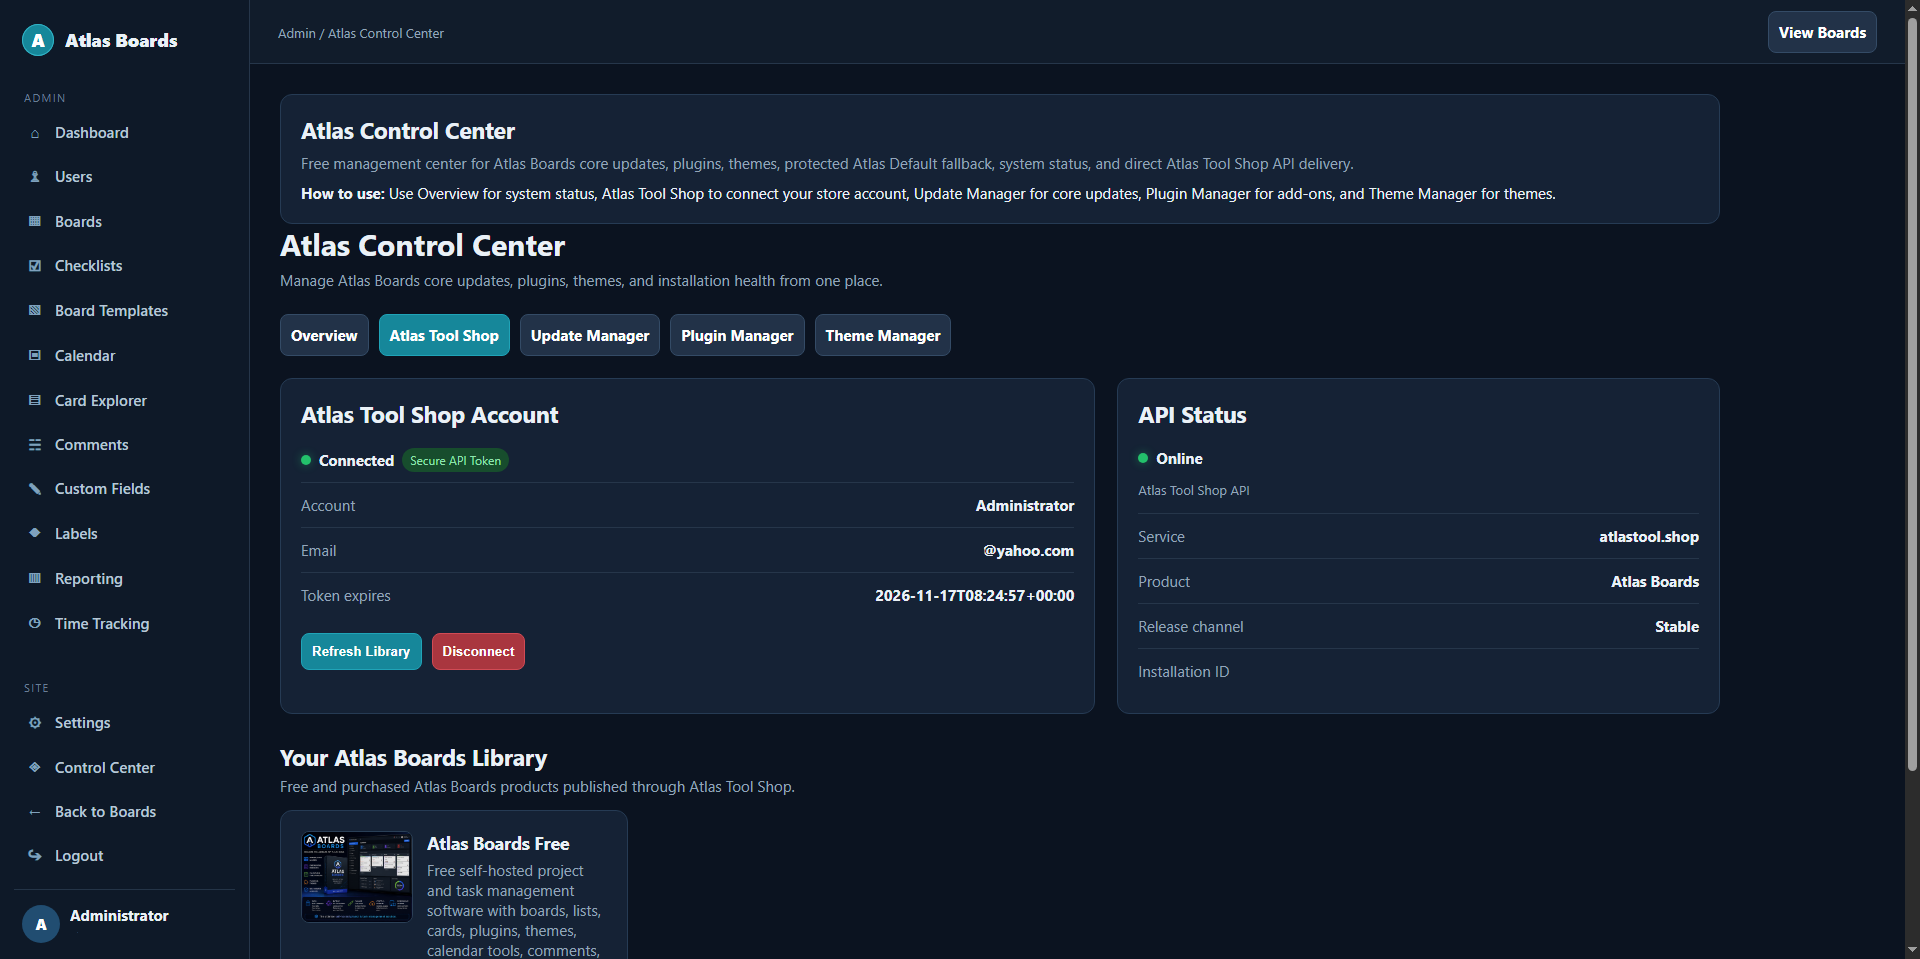The width and height of the screenshot is (1920, 959).
Task: Open Dashboard via its home icon
Action: pyautogui.click(x=35, y=133)
